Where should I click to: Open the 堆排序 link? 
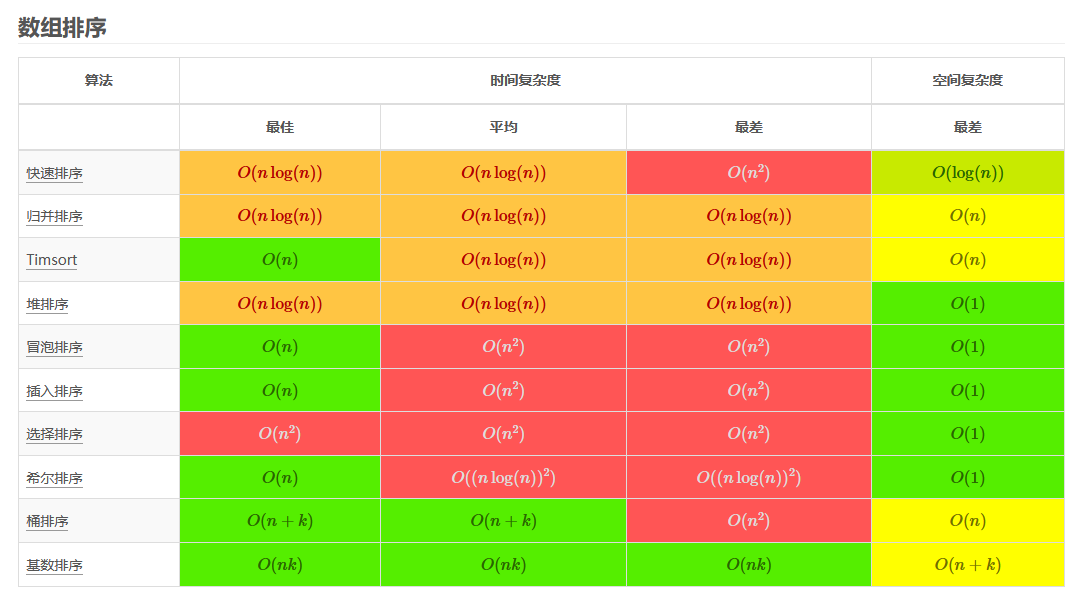point(47,304)
